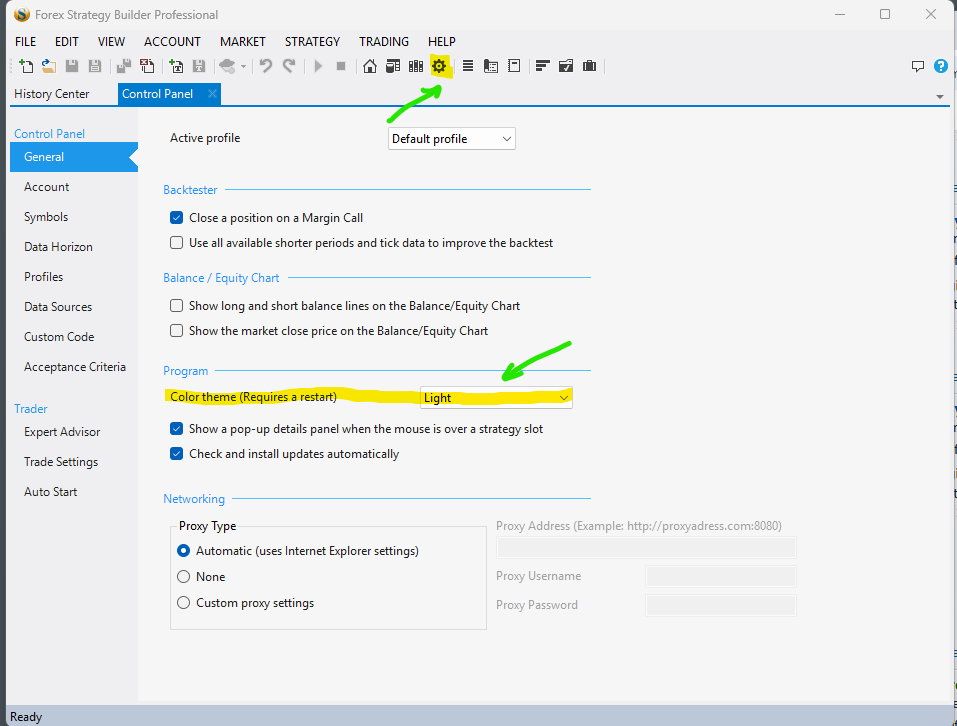957x726 pixels.
Task: Open the FILE menu
Action: tap(26, 41)
